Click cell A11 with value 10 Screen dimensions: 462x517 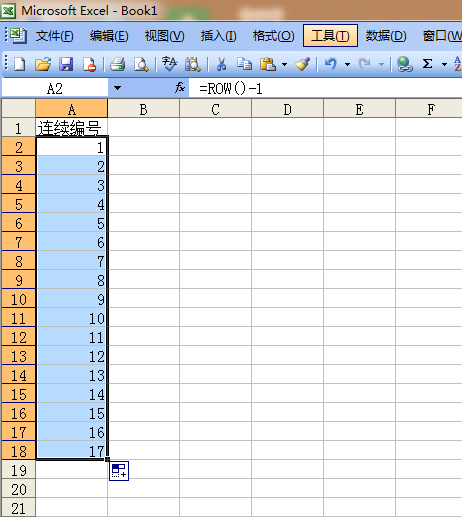[72, 318]
